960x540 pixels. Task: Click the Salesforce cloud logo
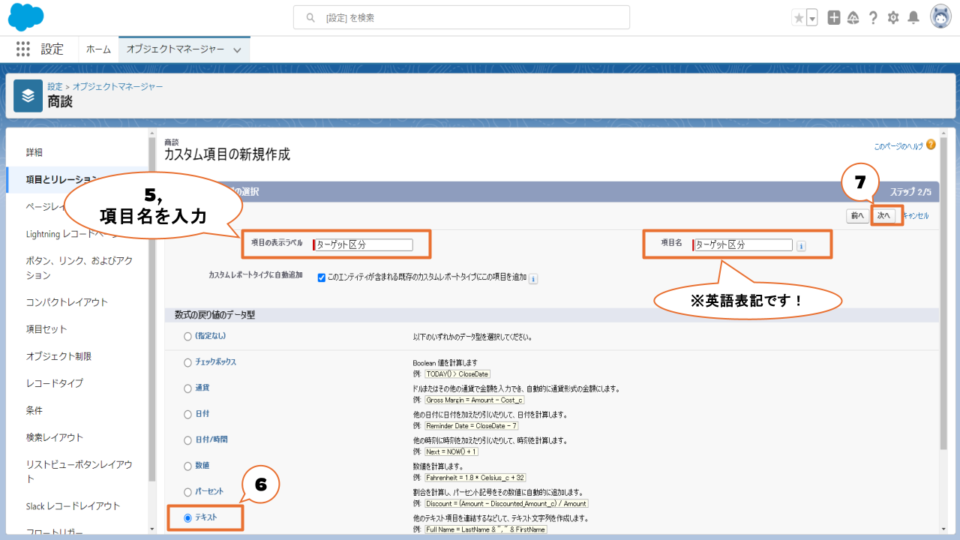[26, 17]
